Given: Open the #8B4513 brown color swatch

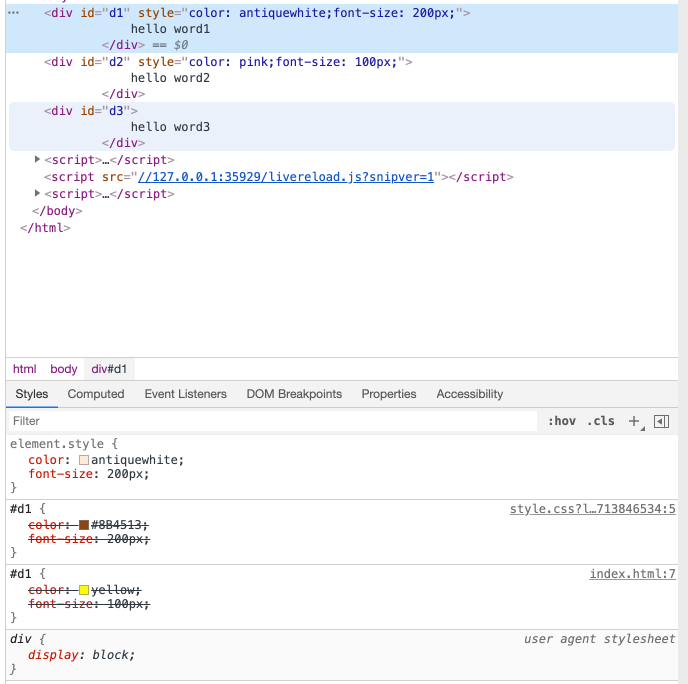Looking at the screenshot, I should click(84, 525).
